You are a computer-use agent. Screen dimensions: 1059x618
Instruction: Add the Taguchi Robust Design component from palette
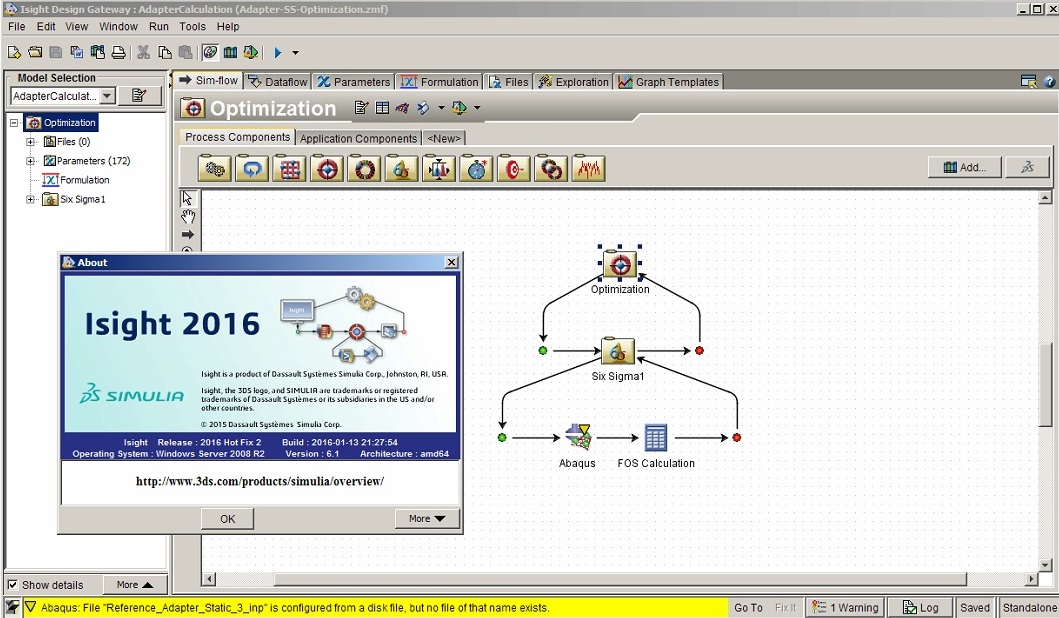439,168
